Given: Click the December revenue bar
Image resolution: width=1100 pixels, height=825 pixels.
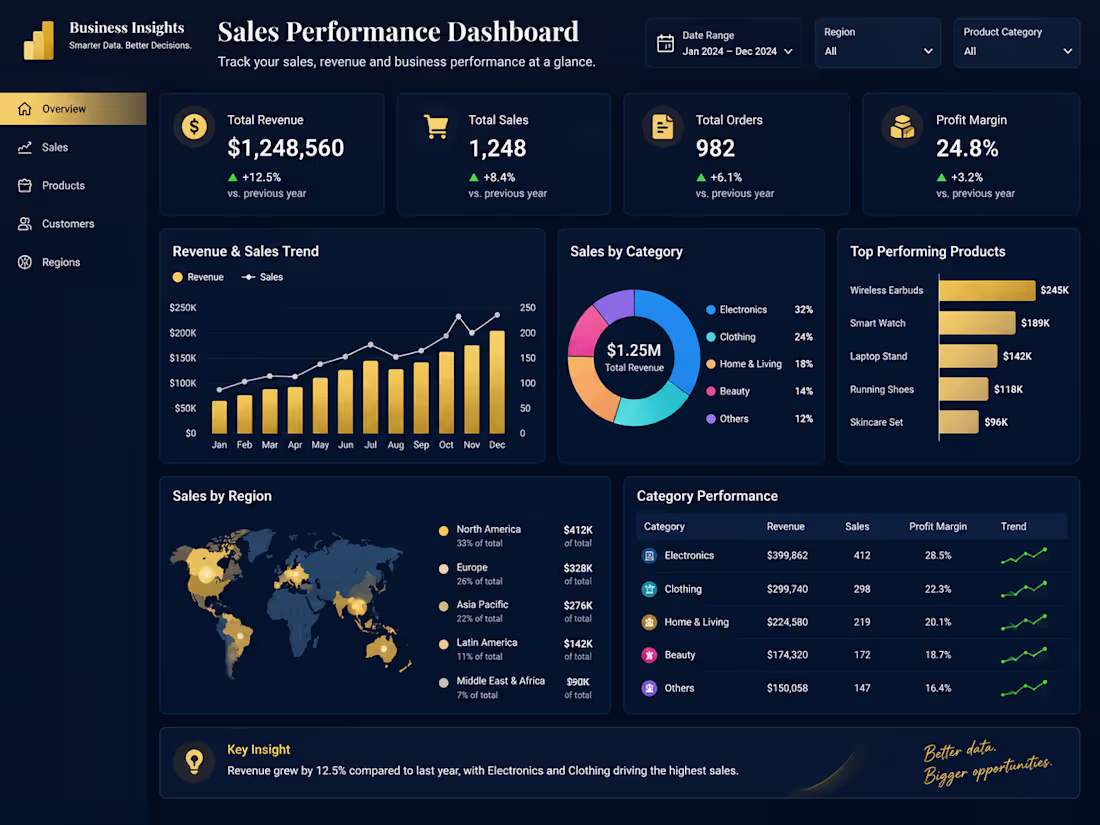Looking at the screenshot, I should tap(497, 382).
